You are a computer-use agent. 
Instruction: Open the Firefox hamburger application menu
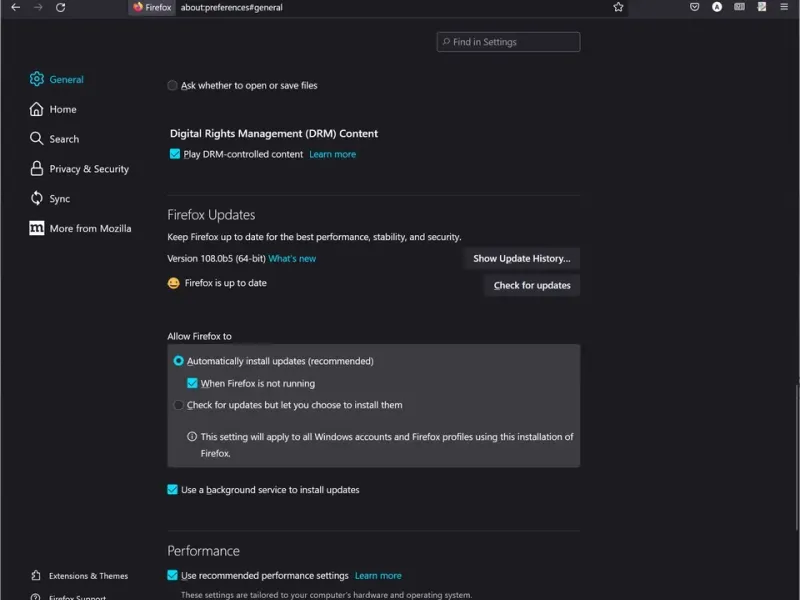click(786, 7)
